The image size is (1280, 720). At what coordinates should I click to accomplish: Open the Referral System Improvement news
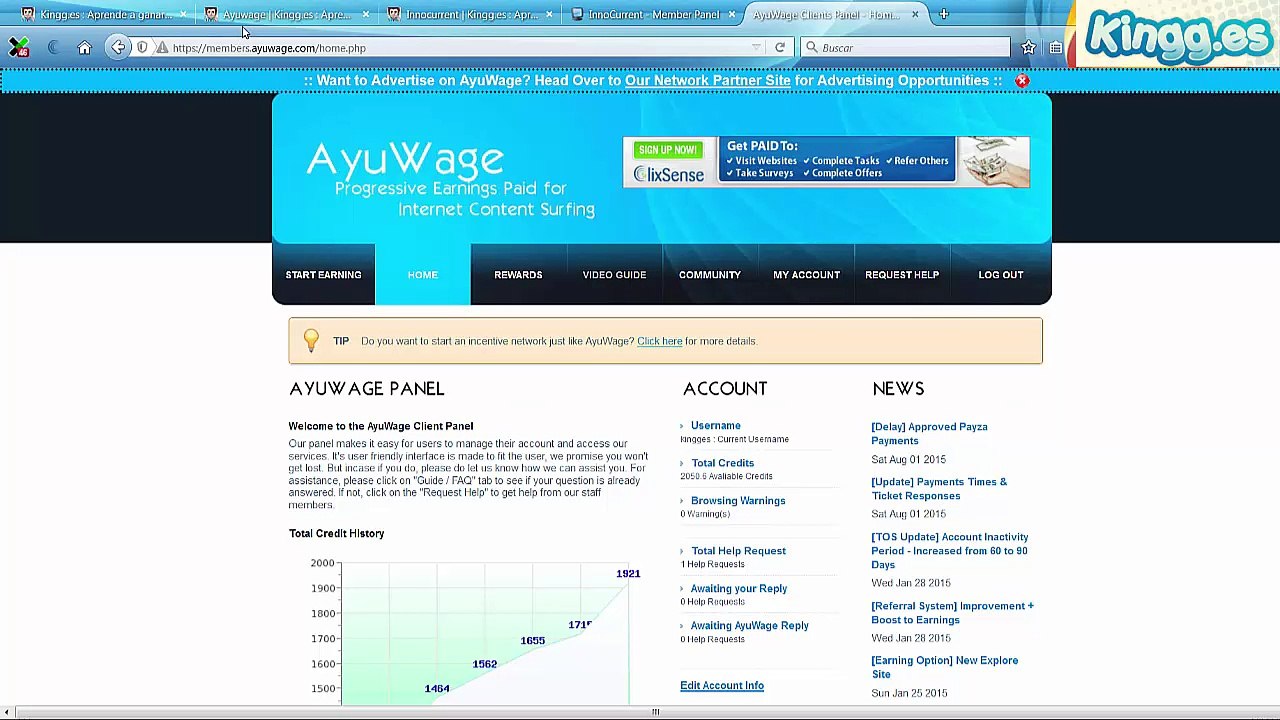point(952,613)
